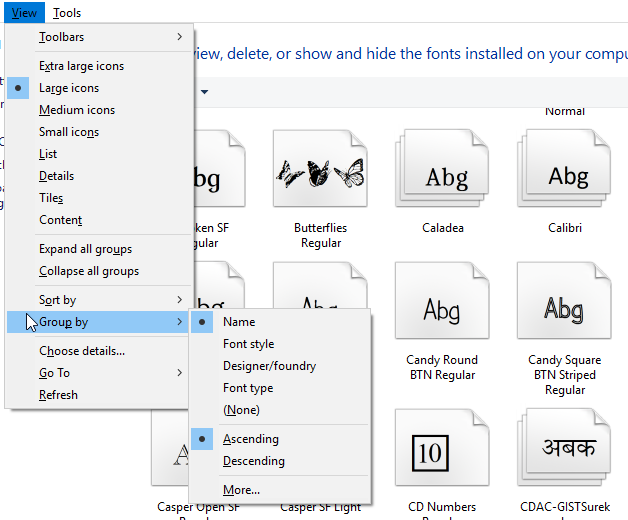The width and height of the screenshot is (628, 520).
Task: Open the Calibri font family icon
Action: pos(564,168)
